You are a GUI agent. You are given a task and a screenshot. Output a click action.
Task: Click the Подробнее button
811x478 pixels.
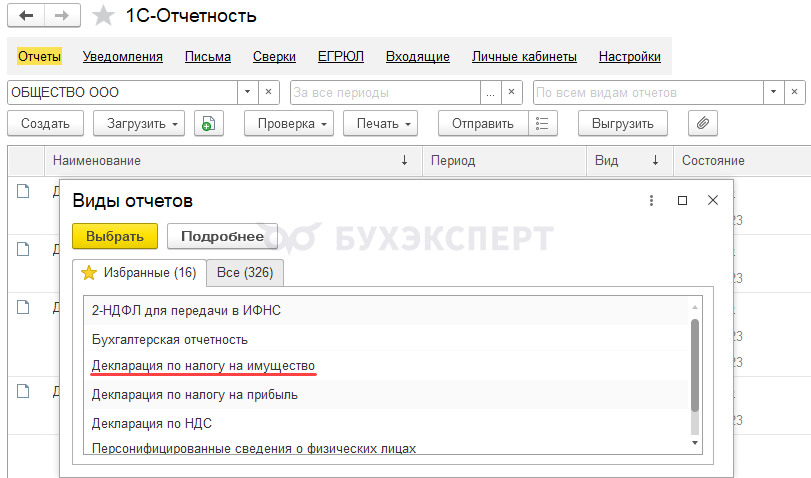pos(222,236)
